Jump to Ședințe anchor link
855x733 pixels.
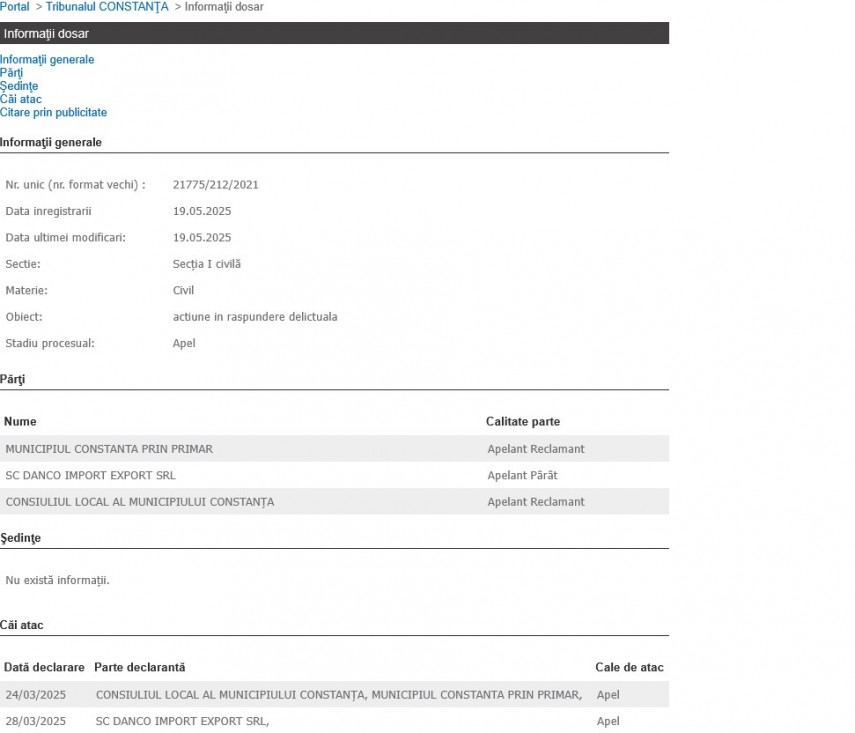(x=19, y=86)
